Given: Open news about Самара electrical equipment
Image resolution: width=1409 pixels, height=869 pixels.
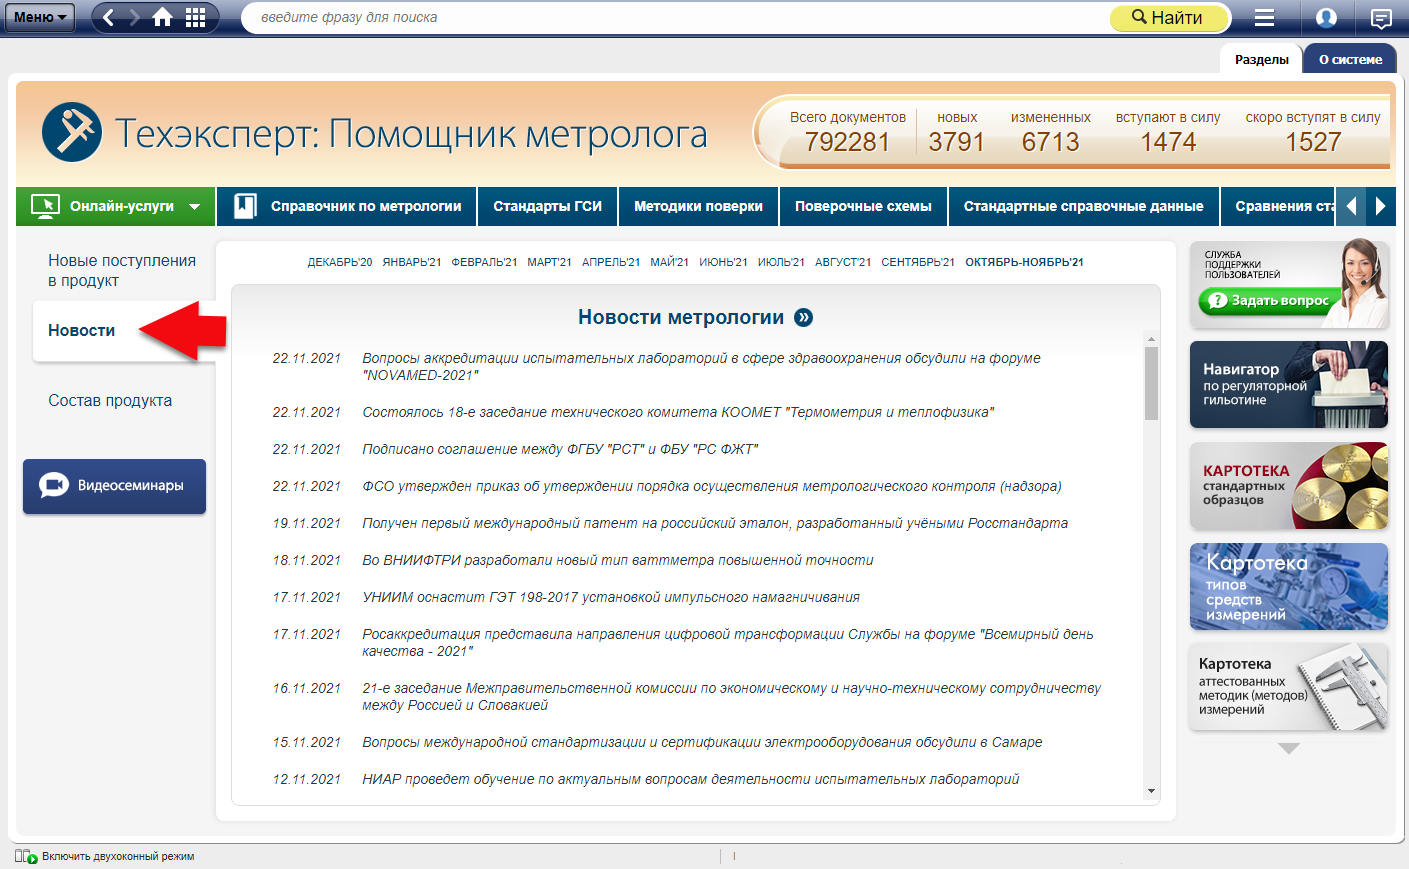Looking at the screenshot, I should tap(702, 742).
